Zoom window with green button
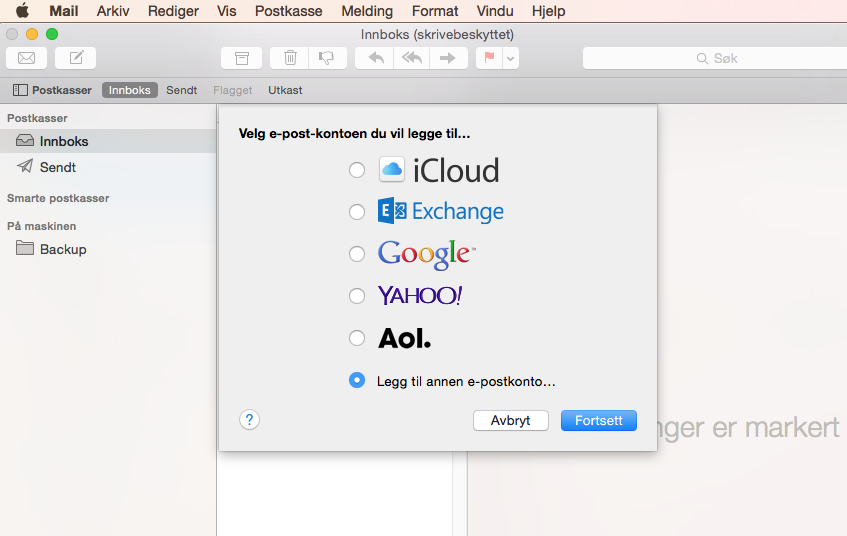This screenshot has height=536, width=847. (52, 34)
